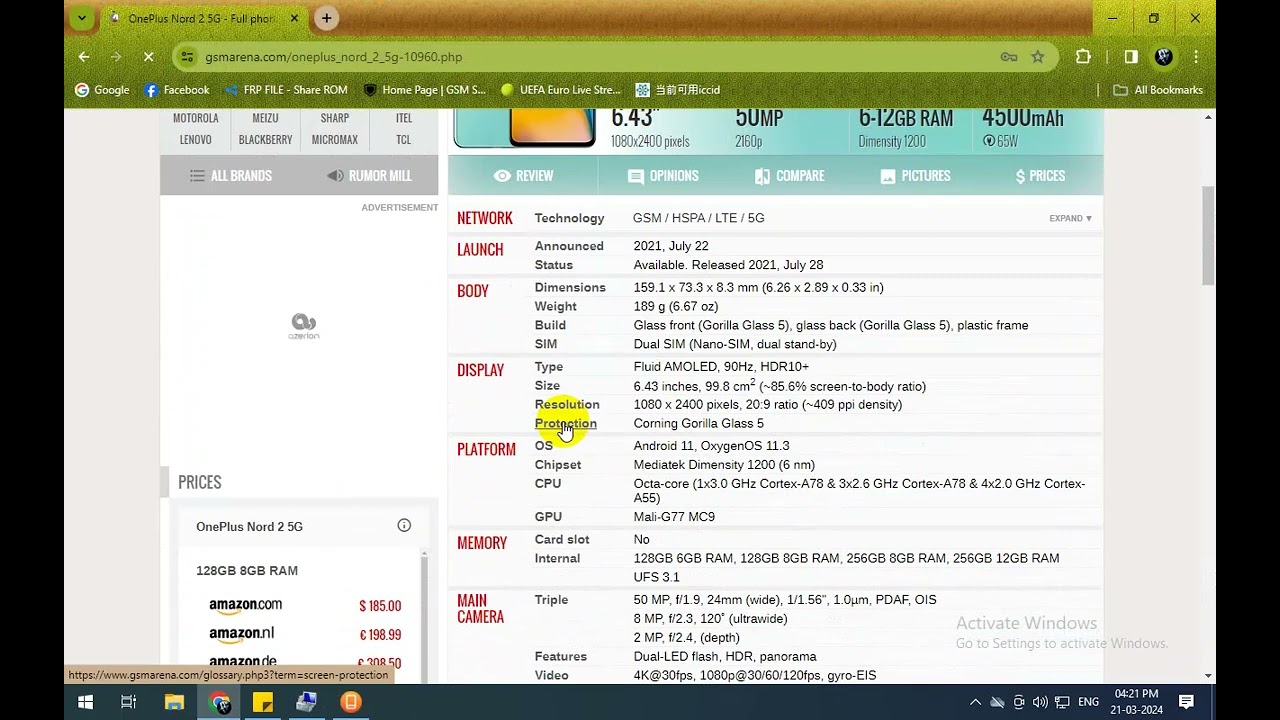The width and height of the screenshot is (1280, 720).
Task: Open Chrome extensions puzzle icon
Action: click(x=1083, y=57)
